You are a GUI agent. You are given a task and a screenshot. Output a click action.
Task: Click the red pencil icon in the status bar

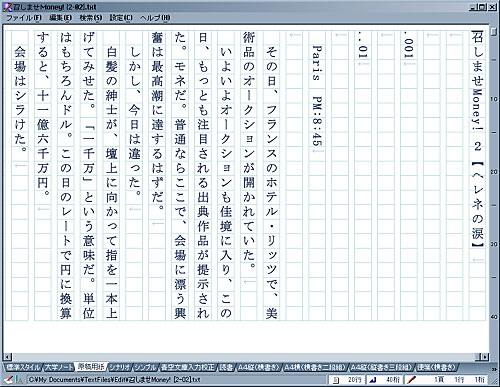tap(411, 380)
